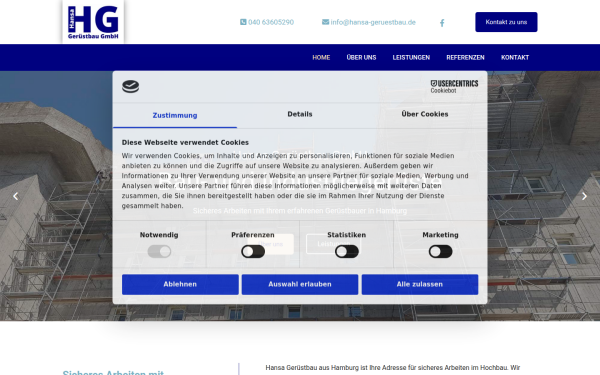Viewport: 600px width, 375px height.
Task: Open the Usercentrics Cookiebot logo link
Action: pos(454,86)
